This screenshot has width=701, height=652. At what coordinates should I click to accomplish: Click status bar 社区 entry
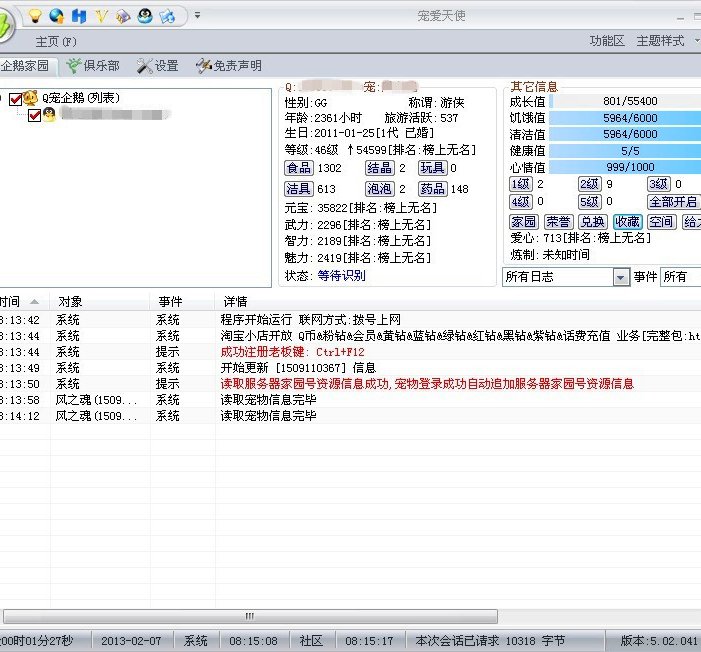[311, 641]
